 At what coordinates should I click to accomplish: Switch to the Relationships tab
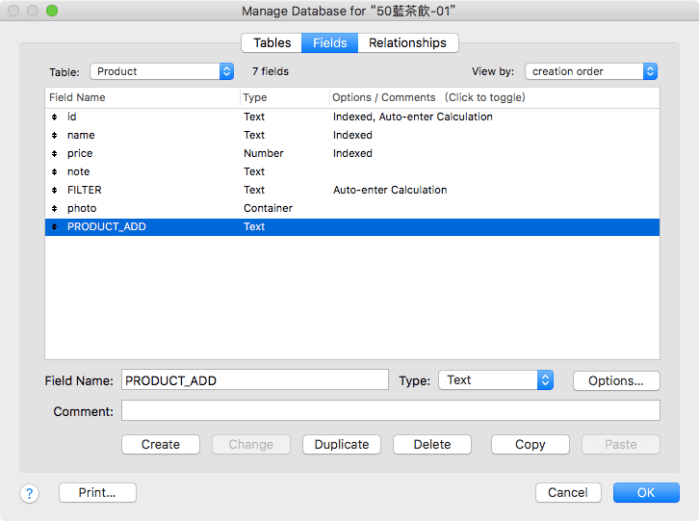click(407, 43)
